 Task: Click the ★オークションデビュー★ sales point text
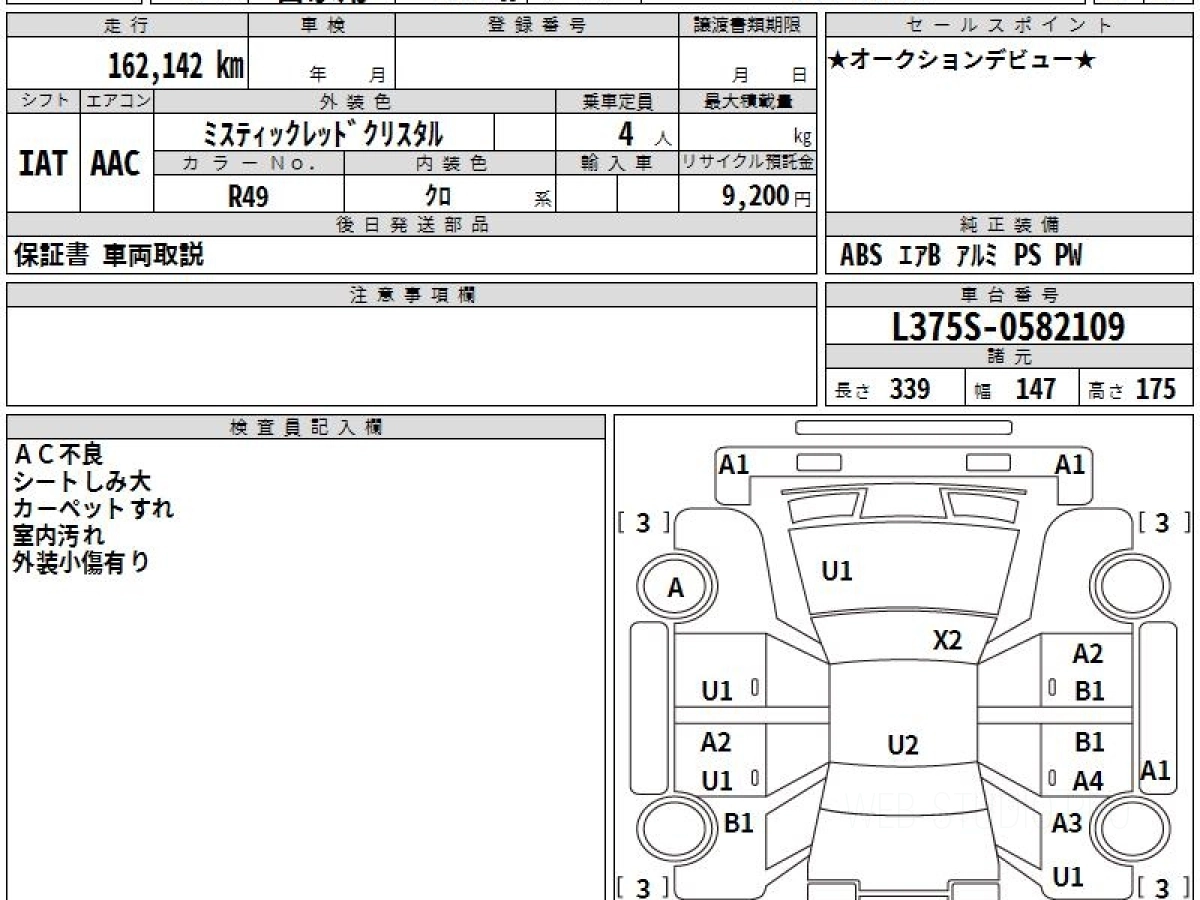(x=962, y=61)
